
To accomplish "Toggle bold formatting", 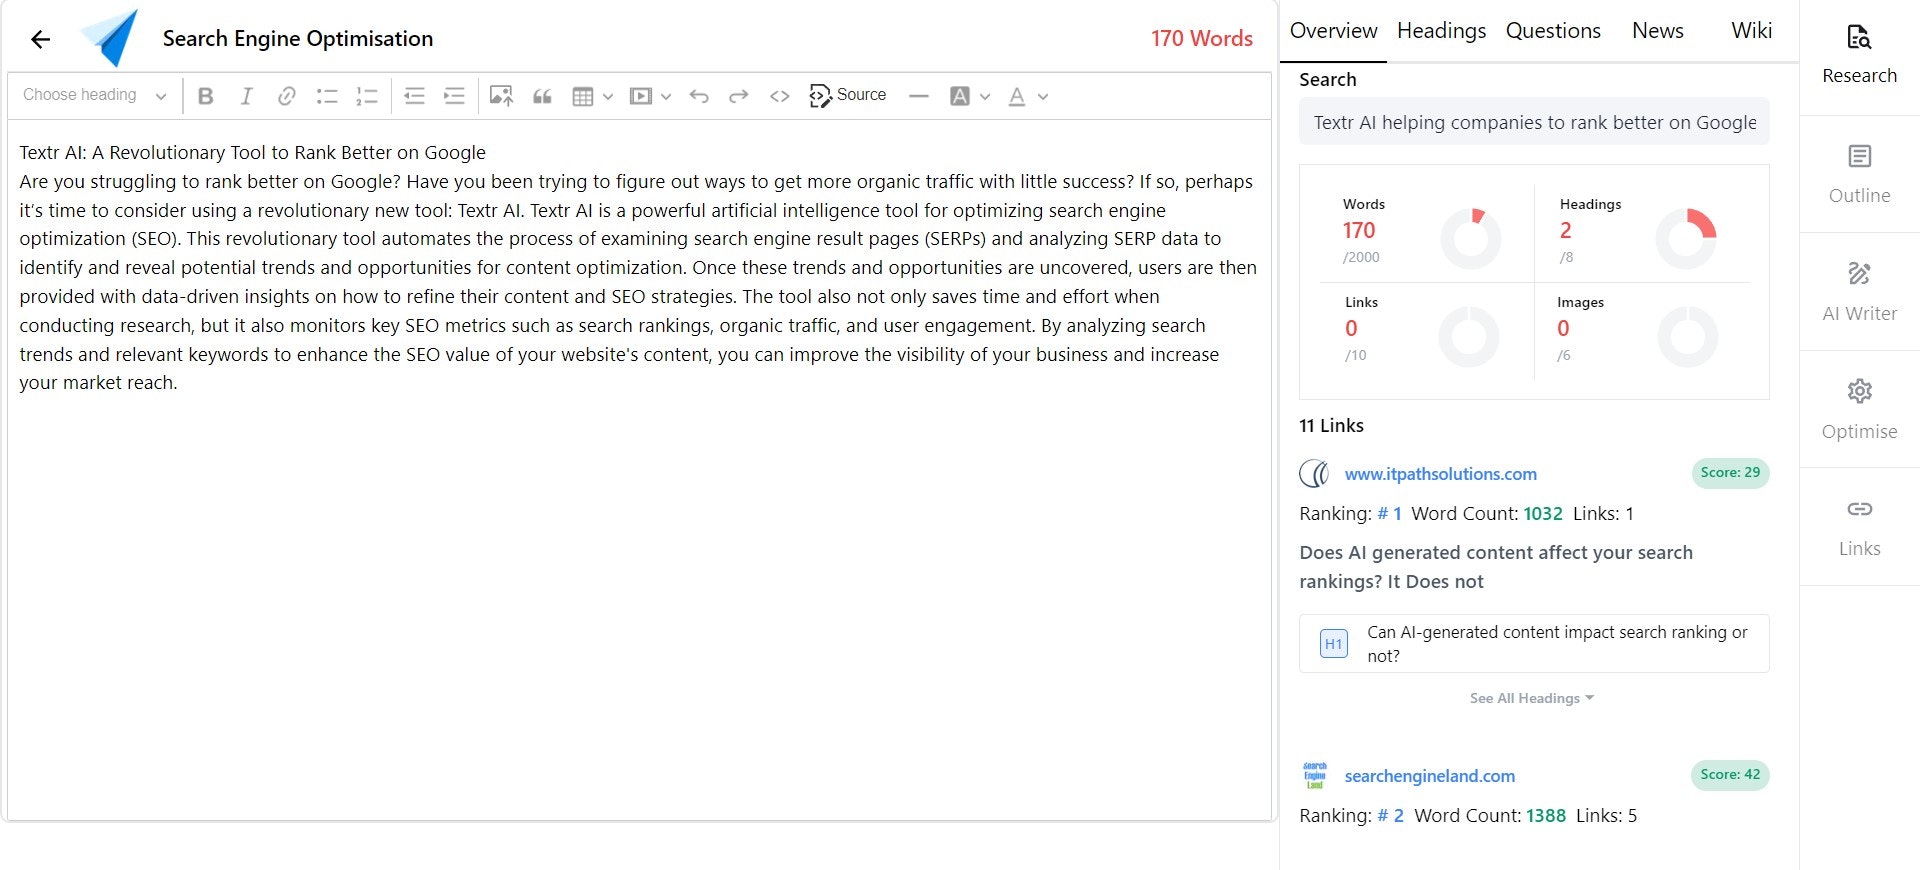I will (206, 96).
